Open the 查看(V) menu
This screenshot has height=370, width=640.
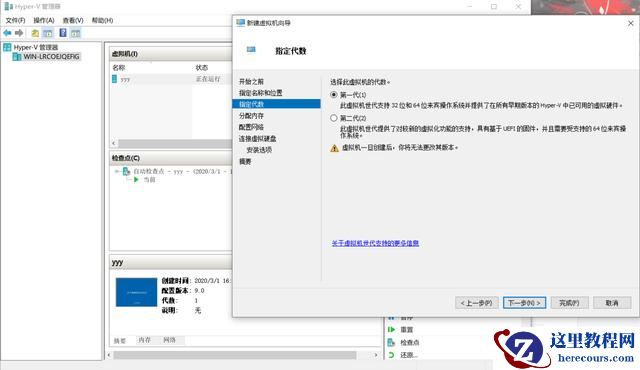click(73, 20)
